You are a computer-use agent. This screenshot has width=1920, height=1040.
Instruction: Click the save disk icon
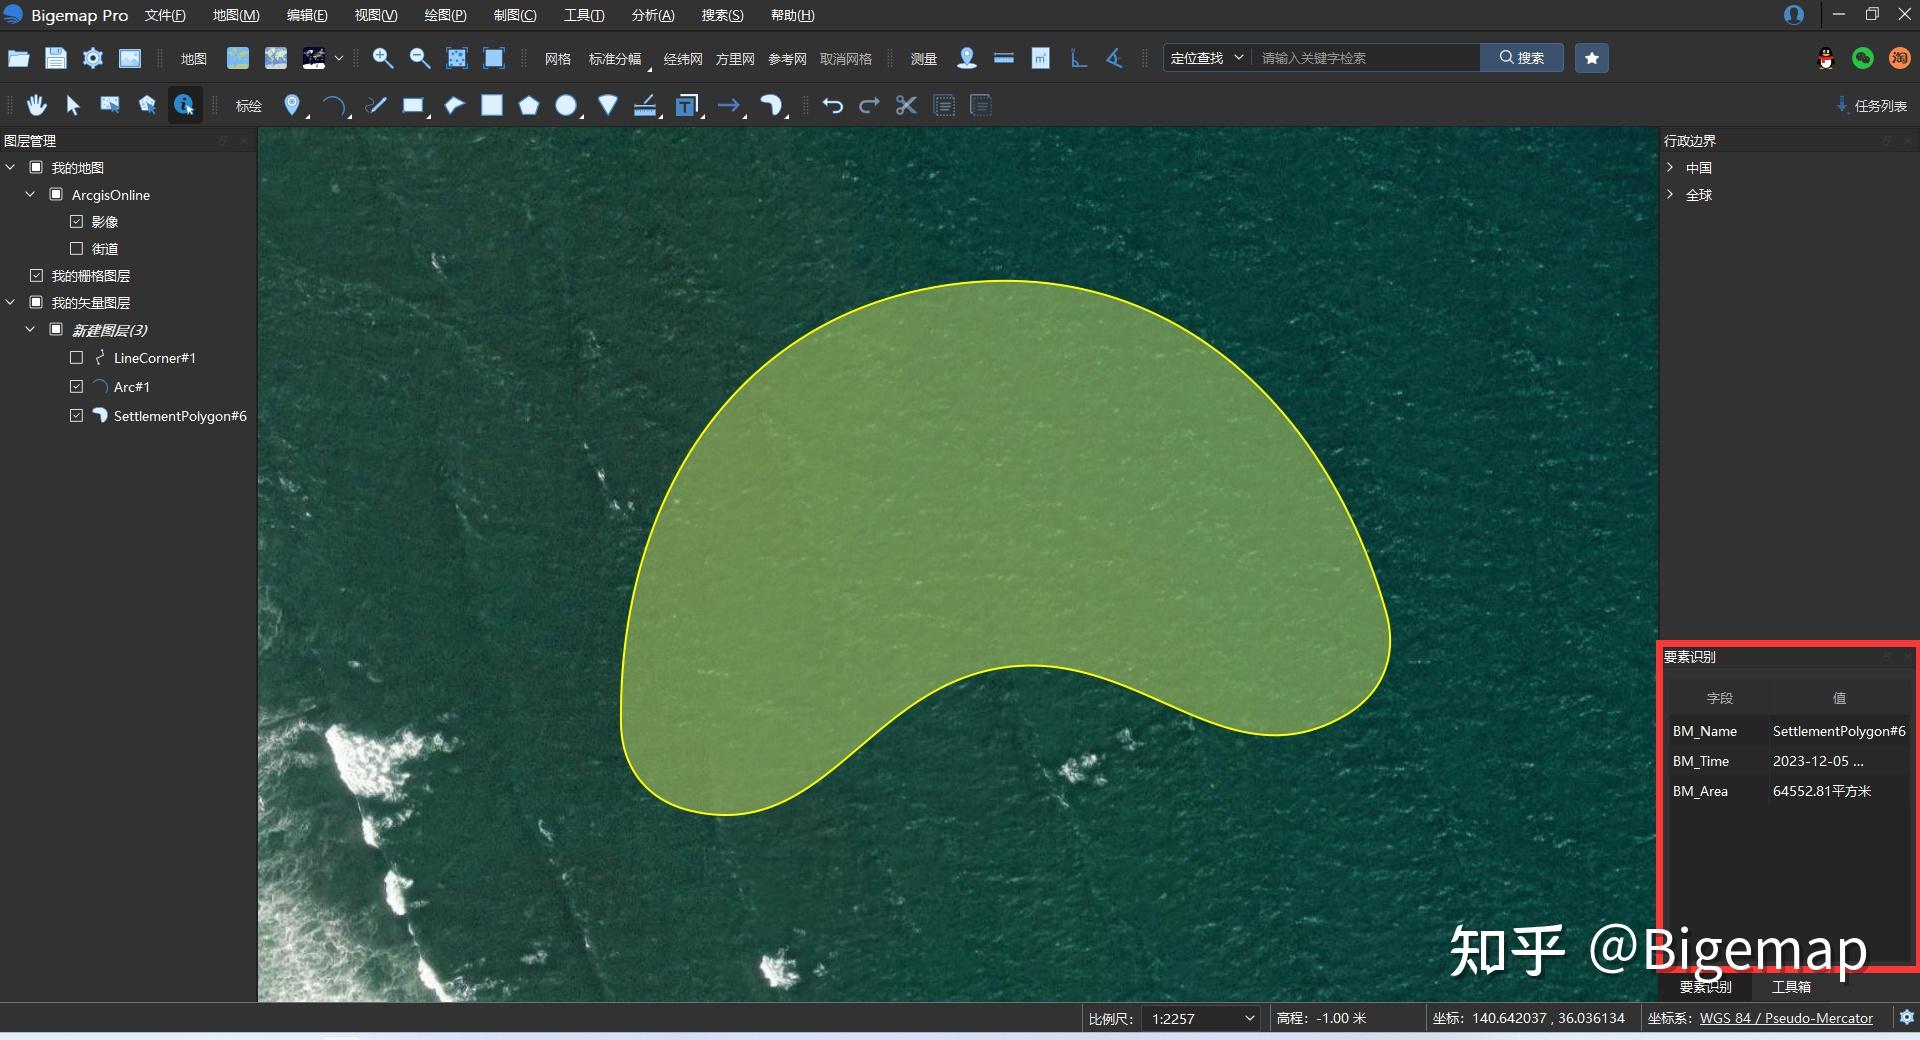[x=56, y=58]
